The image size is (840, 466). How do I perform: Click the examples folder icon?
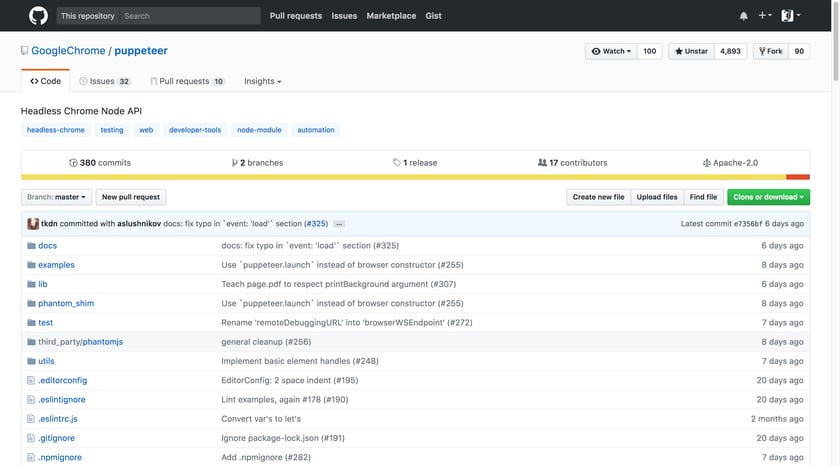pos(31,265)
